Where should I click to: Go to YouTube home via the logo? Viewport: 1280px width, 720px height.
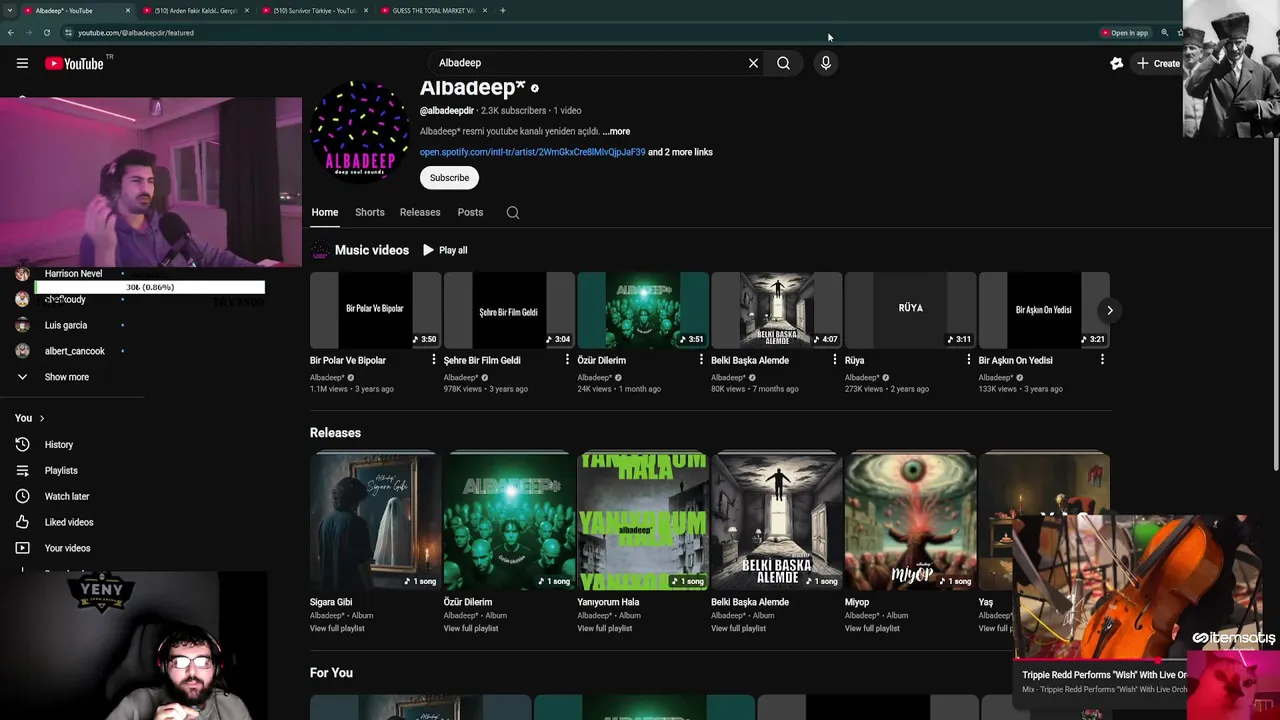pyautogui.click(x=74, y=63)
